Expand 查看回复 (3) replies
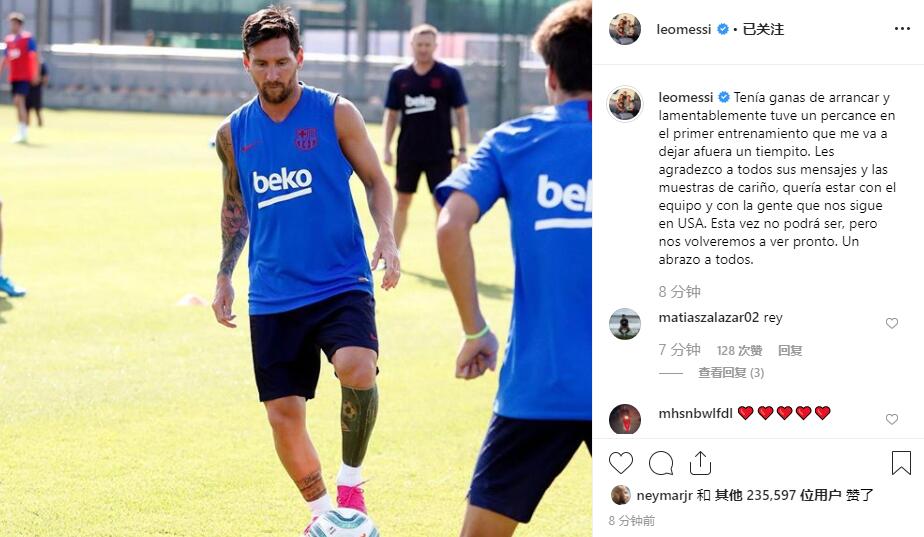This screenshot has height=537, width=924. pos(731,373)
